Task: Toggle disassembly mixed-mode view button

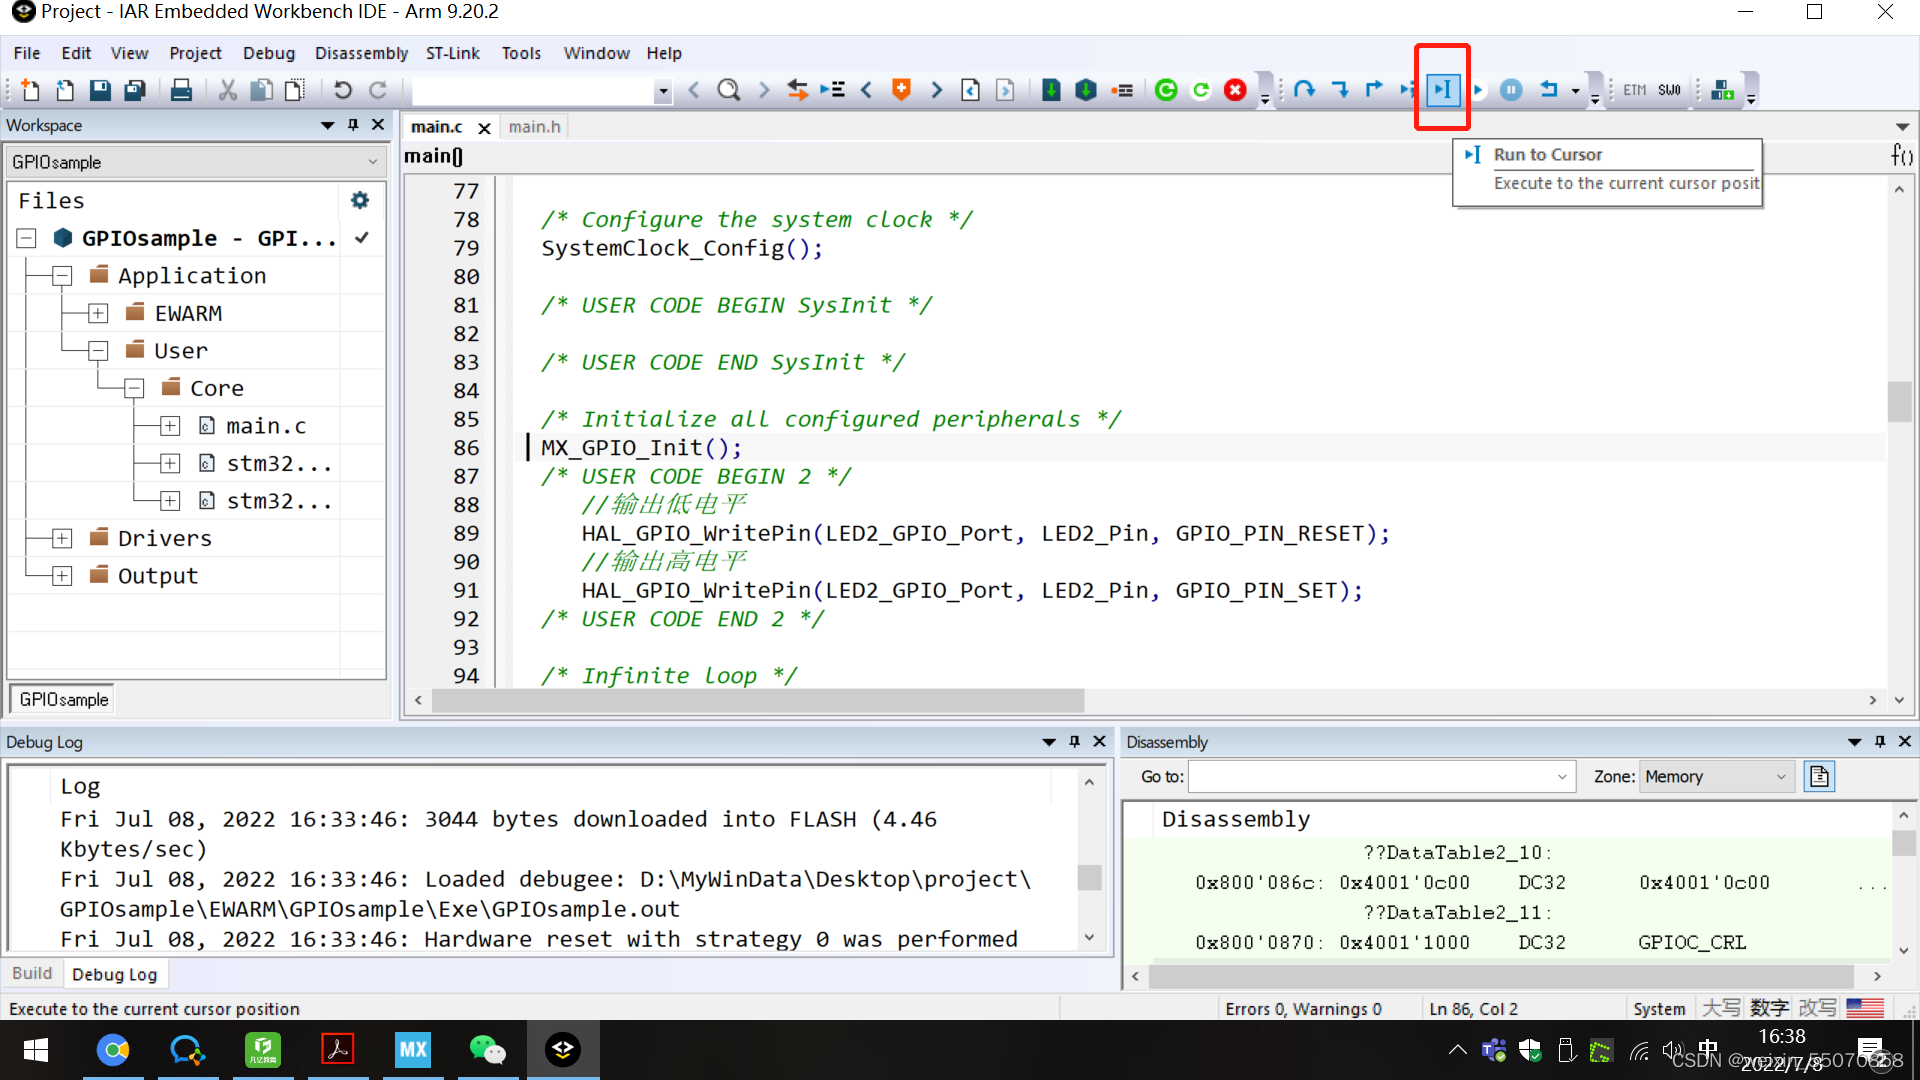Action: (x=1819, y=776)
